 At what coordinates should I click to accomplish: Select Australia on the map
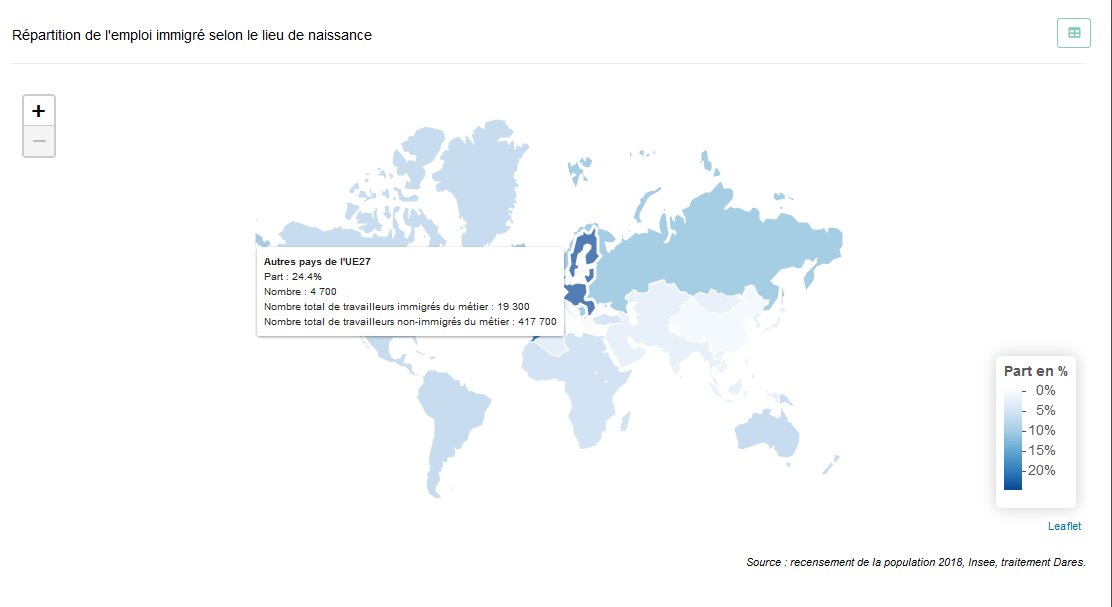point(769,433)
